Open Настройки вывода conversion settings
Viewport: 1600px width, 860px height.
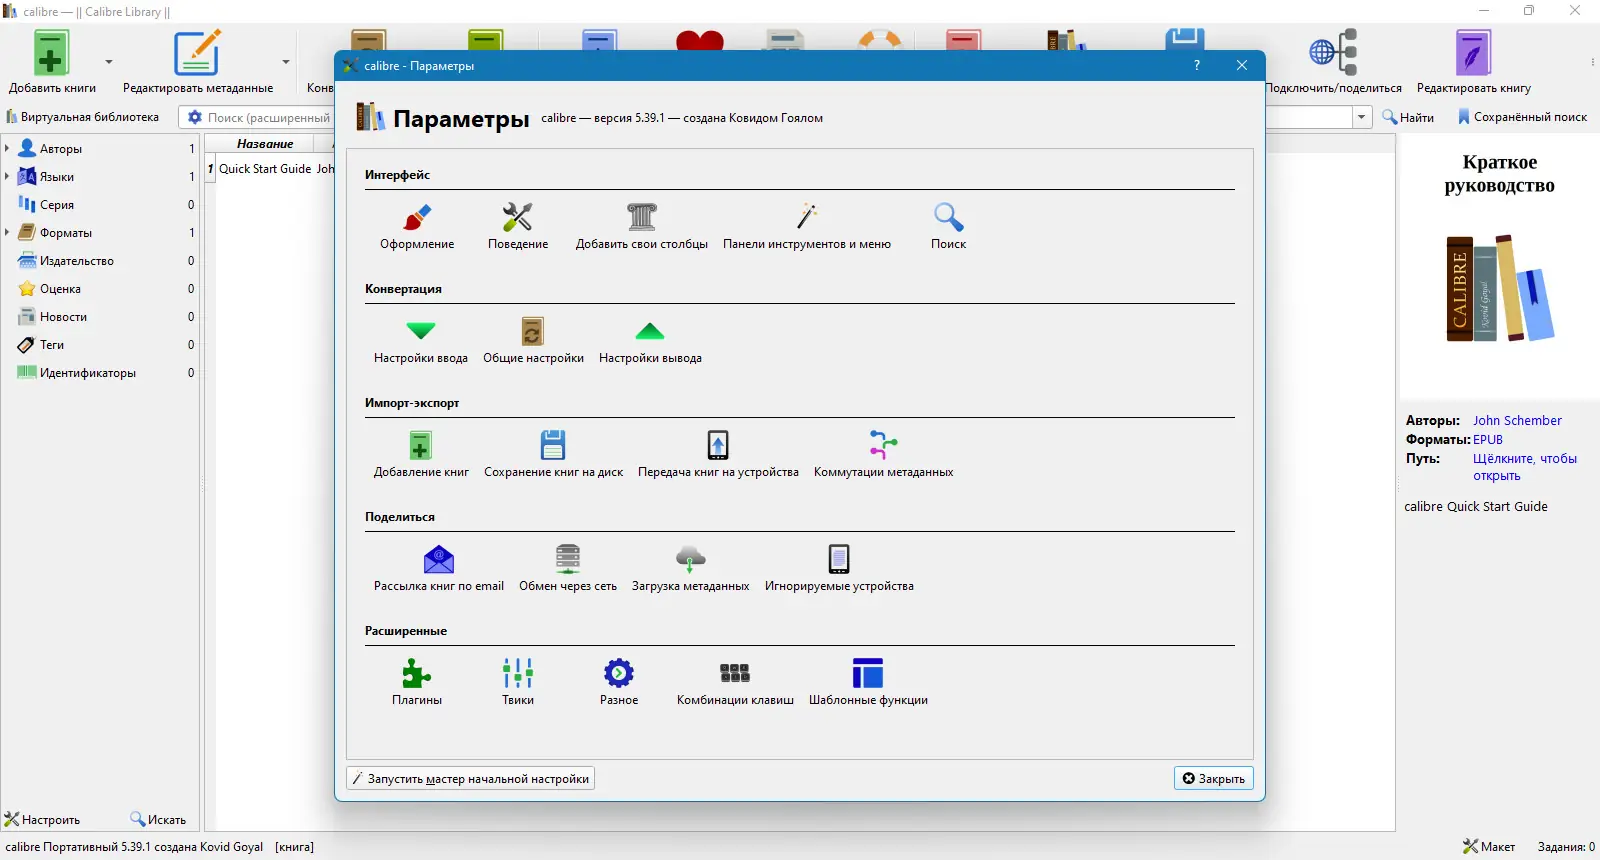coord(650,340)
